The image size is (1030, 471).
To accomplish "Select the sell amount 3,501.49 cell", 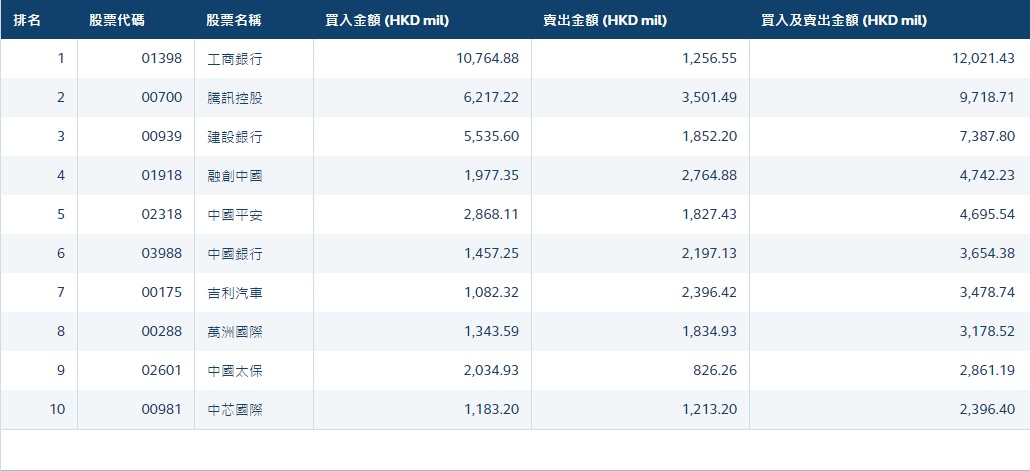I will (709, 98).
